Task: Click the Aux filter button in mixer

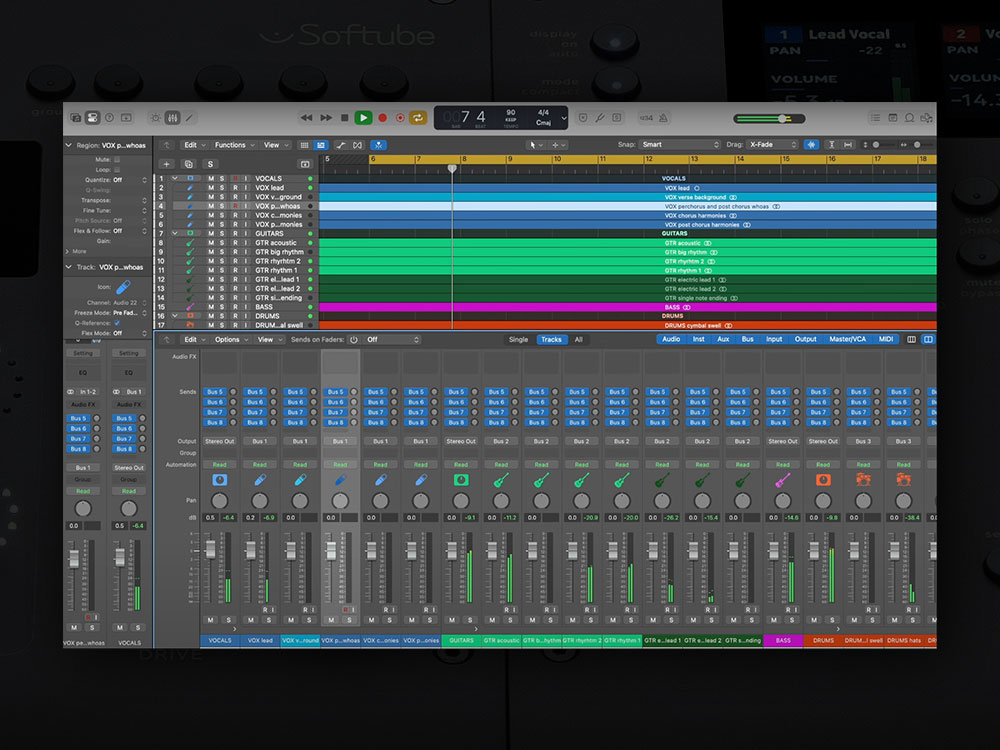Action: click(723, 340)
